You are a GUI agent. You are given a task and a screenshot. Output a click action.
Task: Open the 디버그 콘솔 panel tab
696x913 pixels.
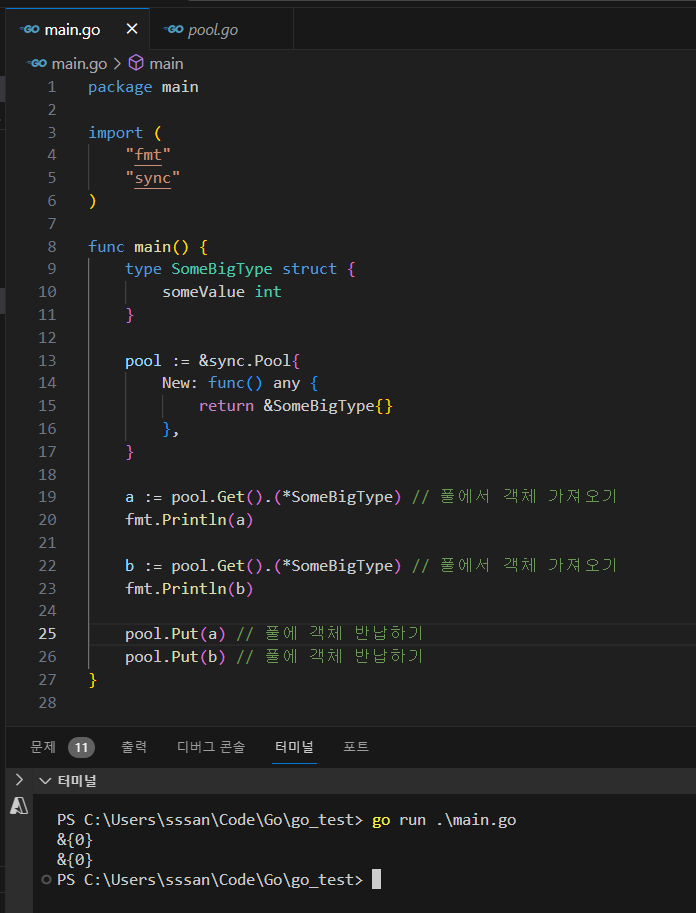click(x=211, y=747)
